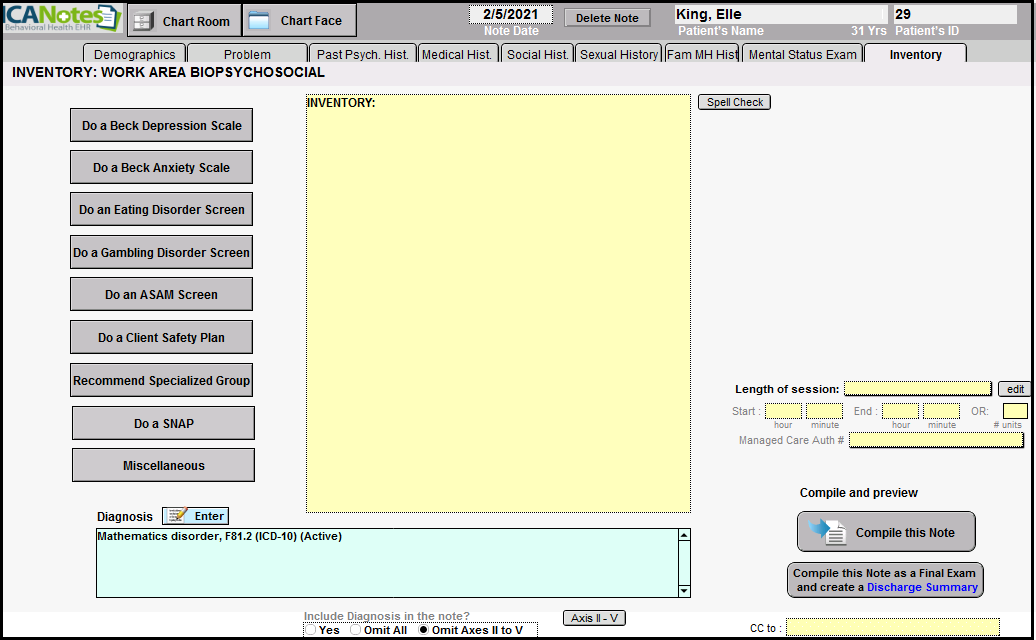Click the Enter diagnosis pencil icon
Viewport: 1036px width, 640px height.
pyautogui.click(x=177, y=516)
